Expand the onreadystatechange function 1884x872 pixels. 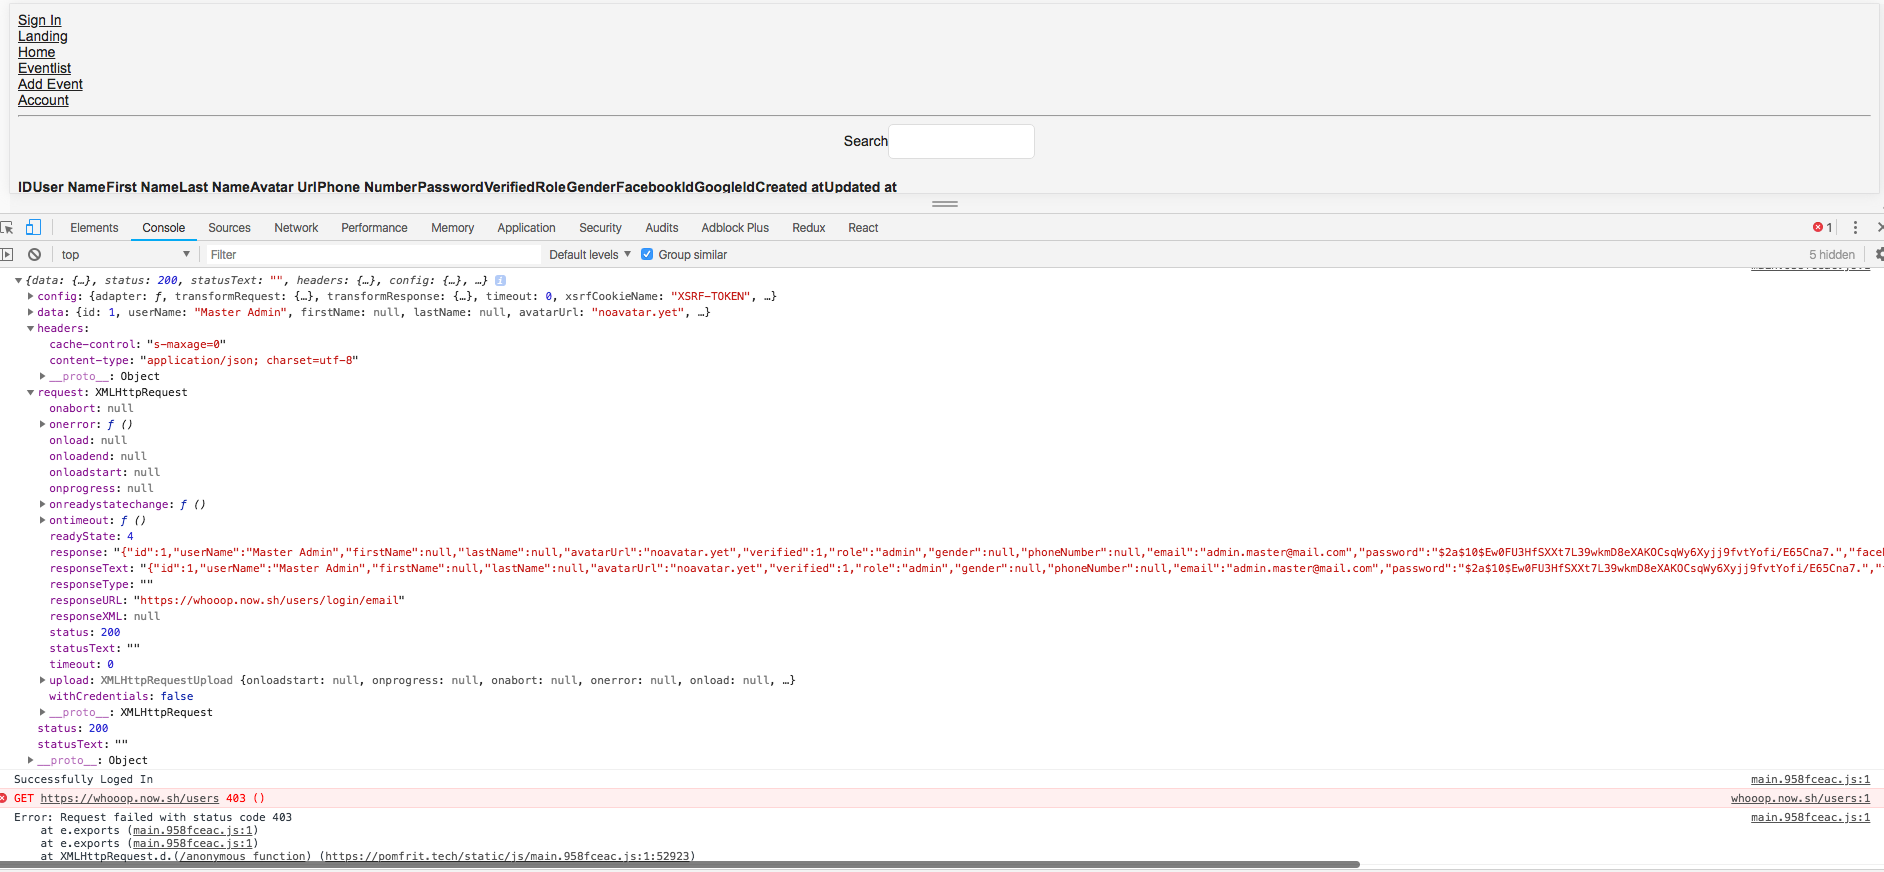(x=43, y=505)
